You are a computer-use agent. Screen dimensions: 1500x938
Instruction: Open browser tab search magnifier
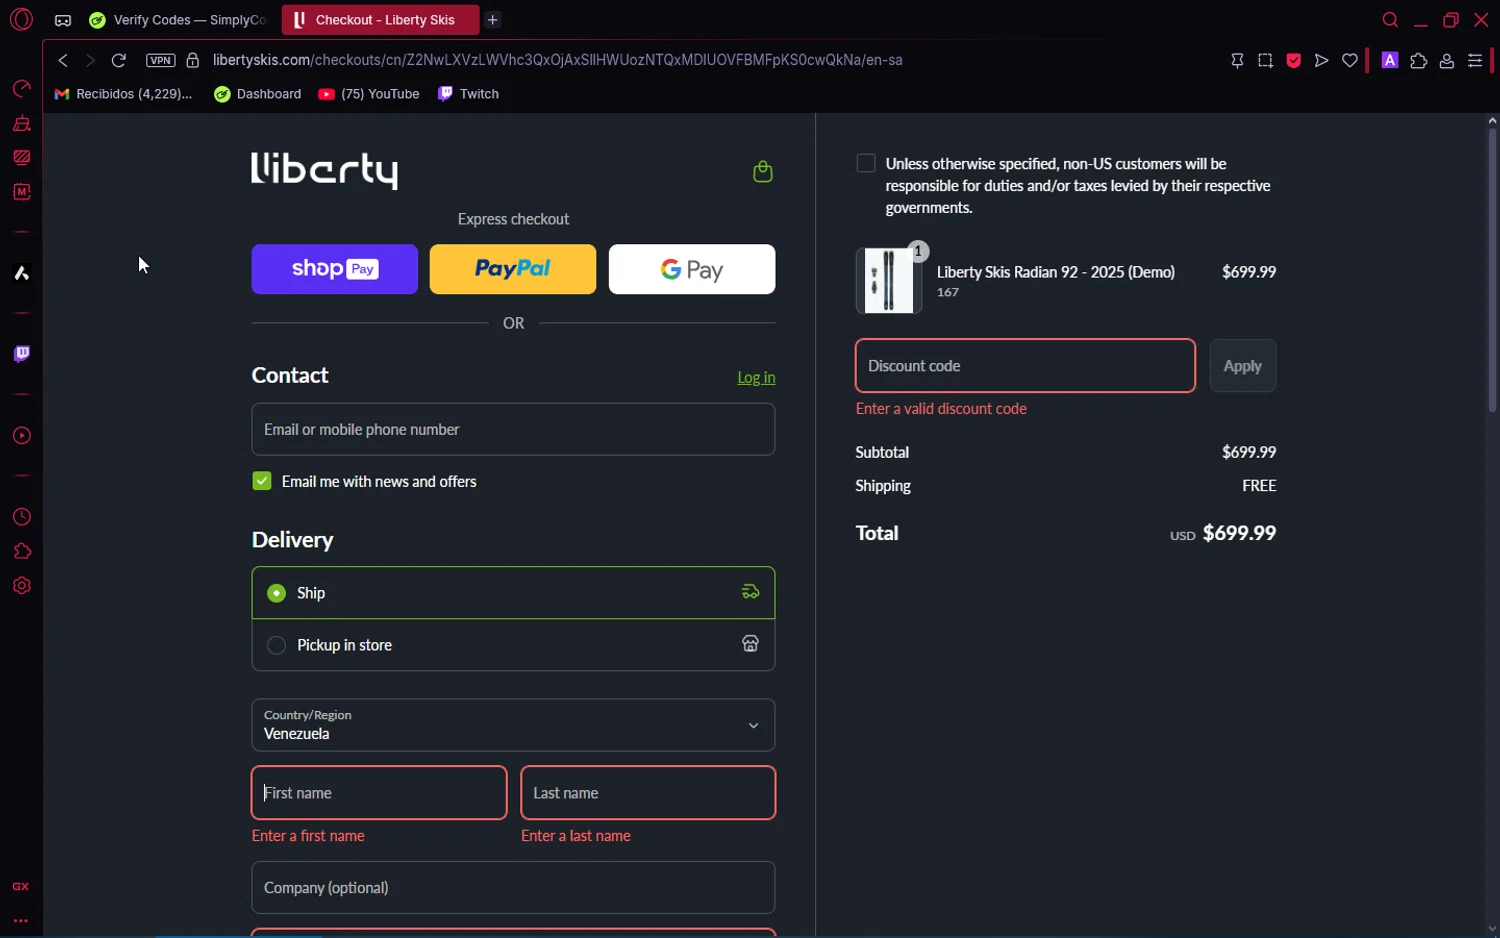click(1390, 20)
